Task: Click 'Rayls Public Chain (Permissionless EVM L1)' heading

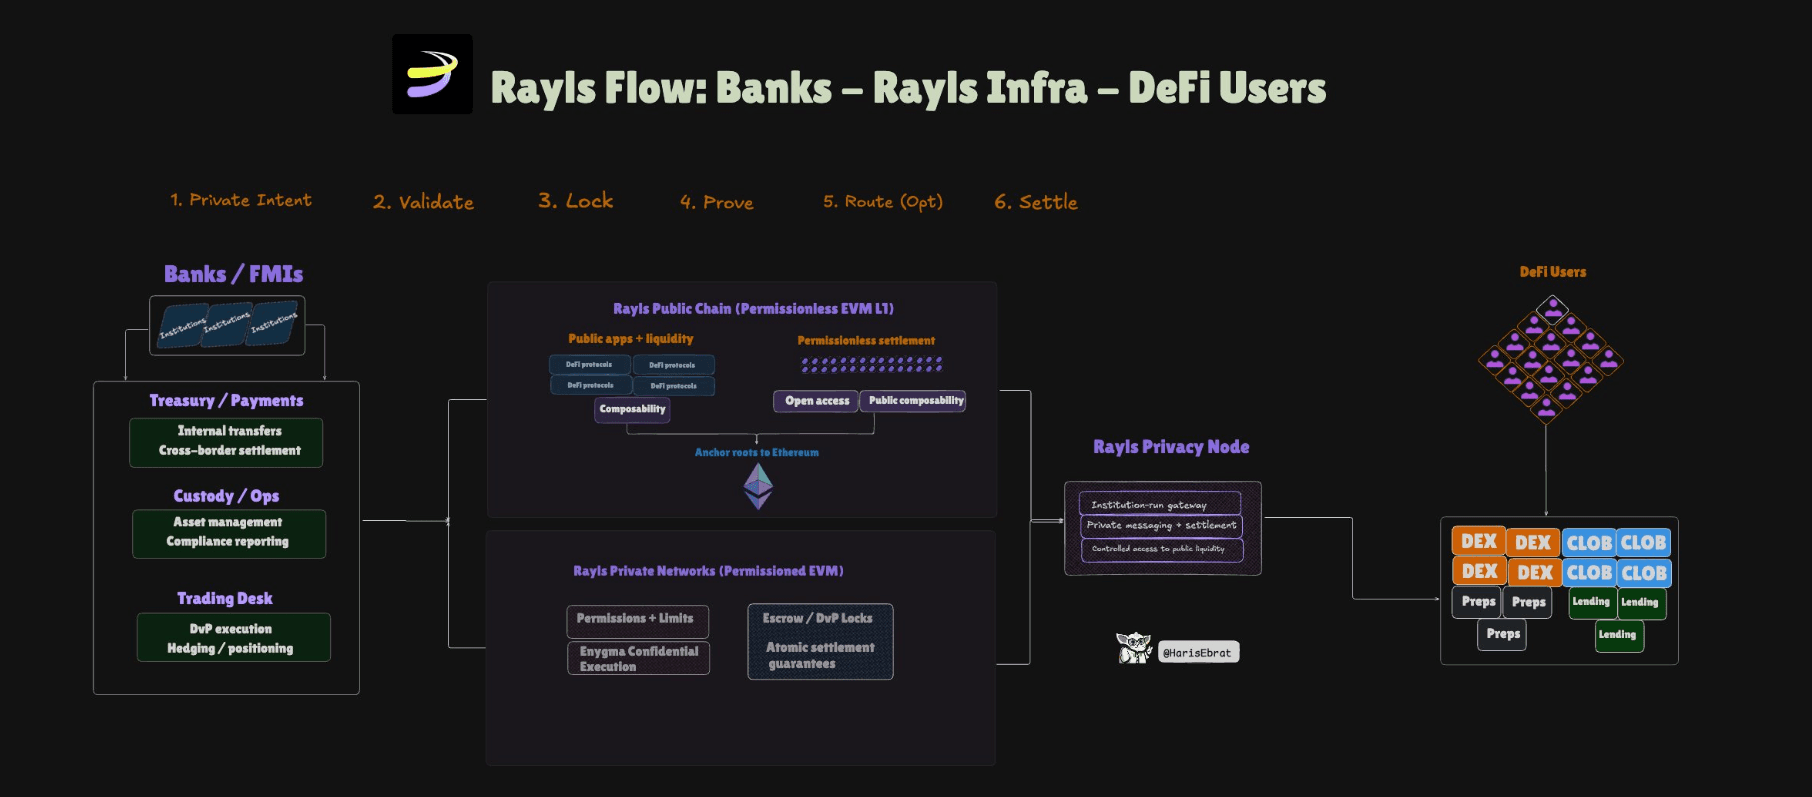Action: coord(753,309)
